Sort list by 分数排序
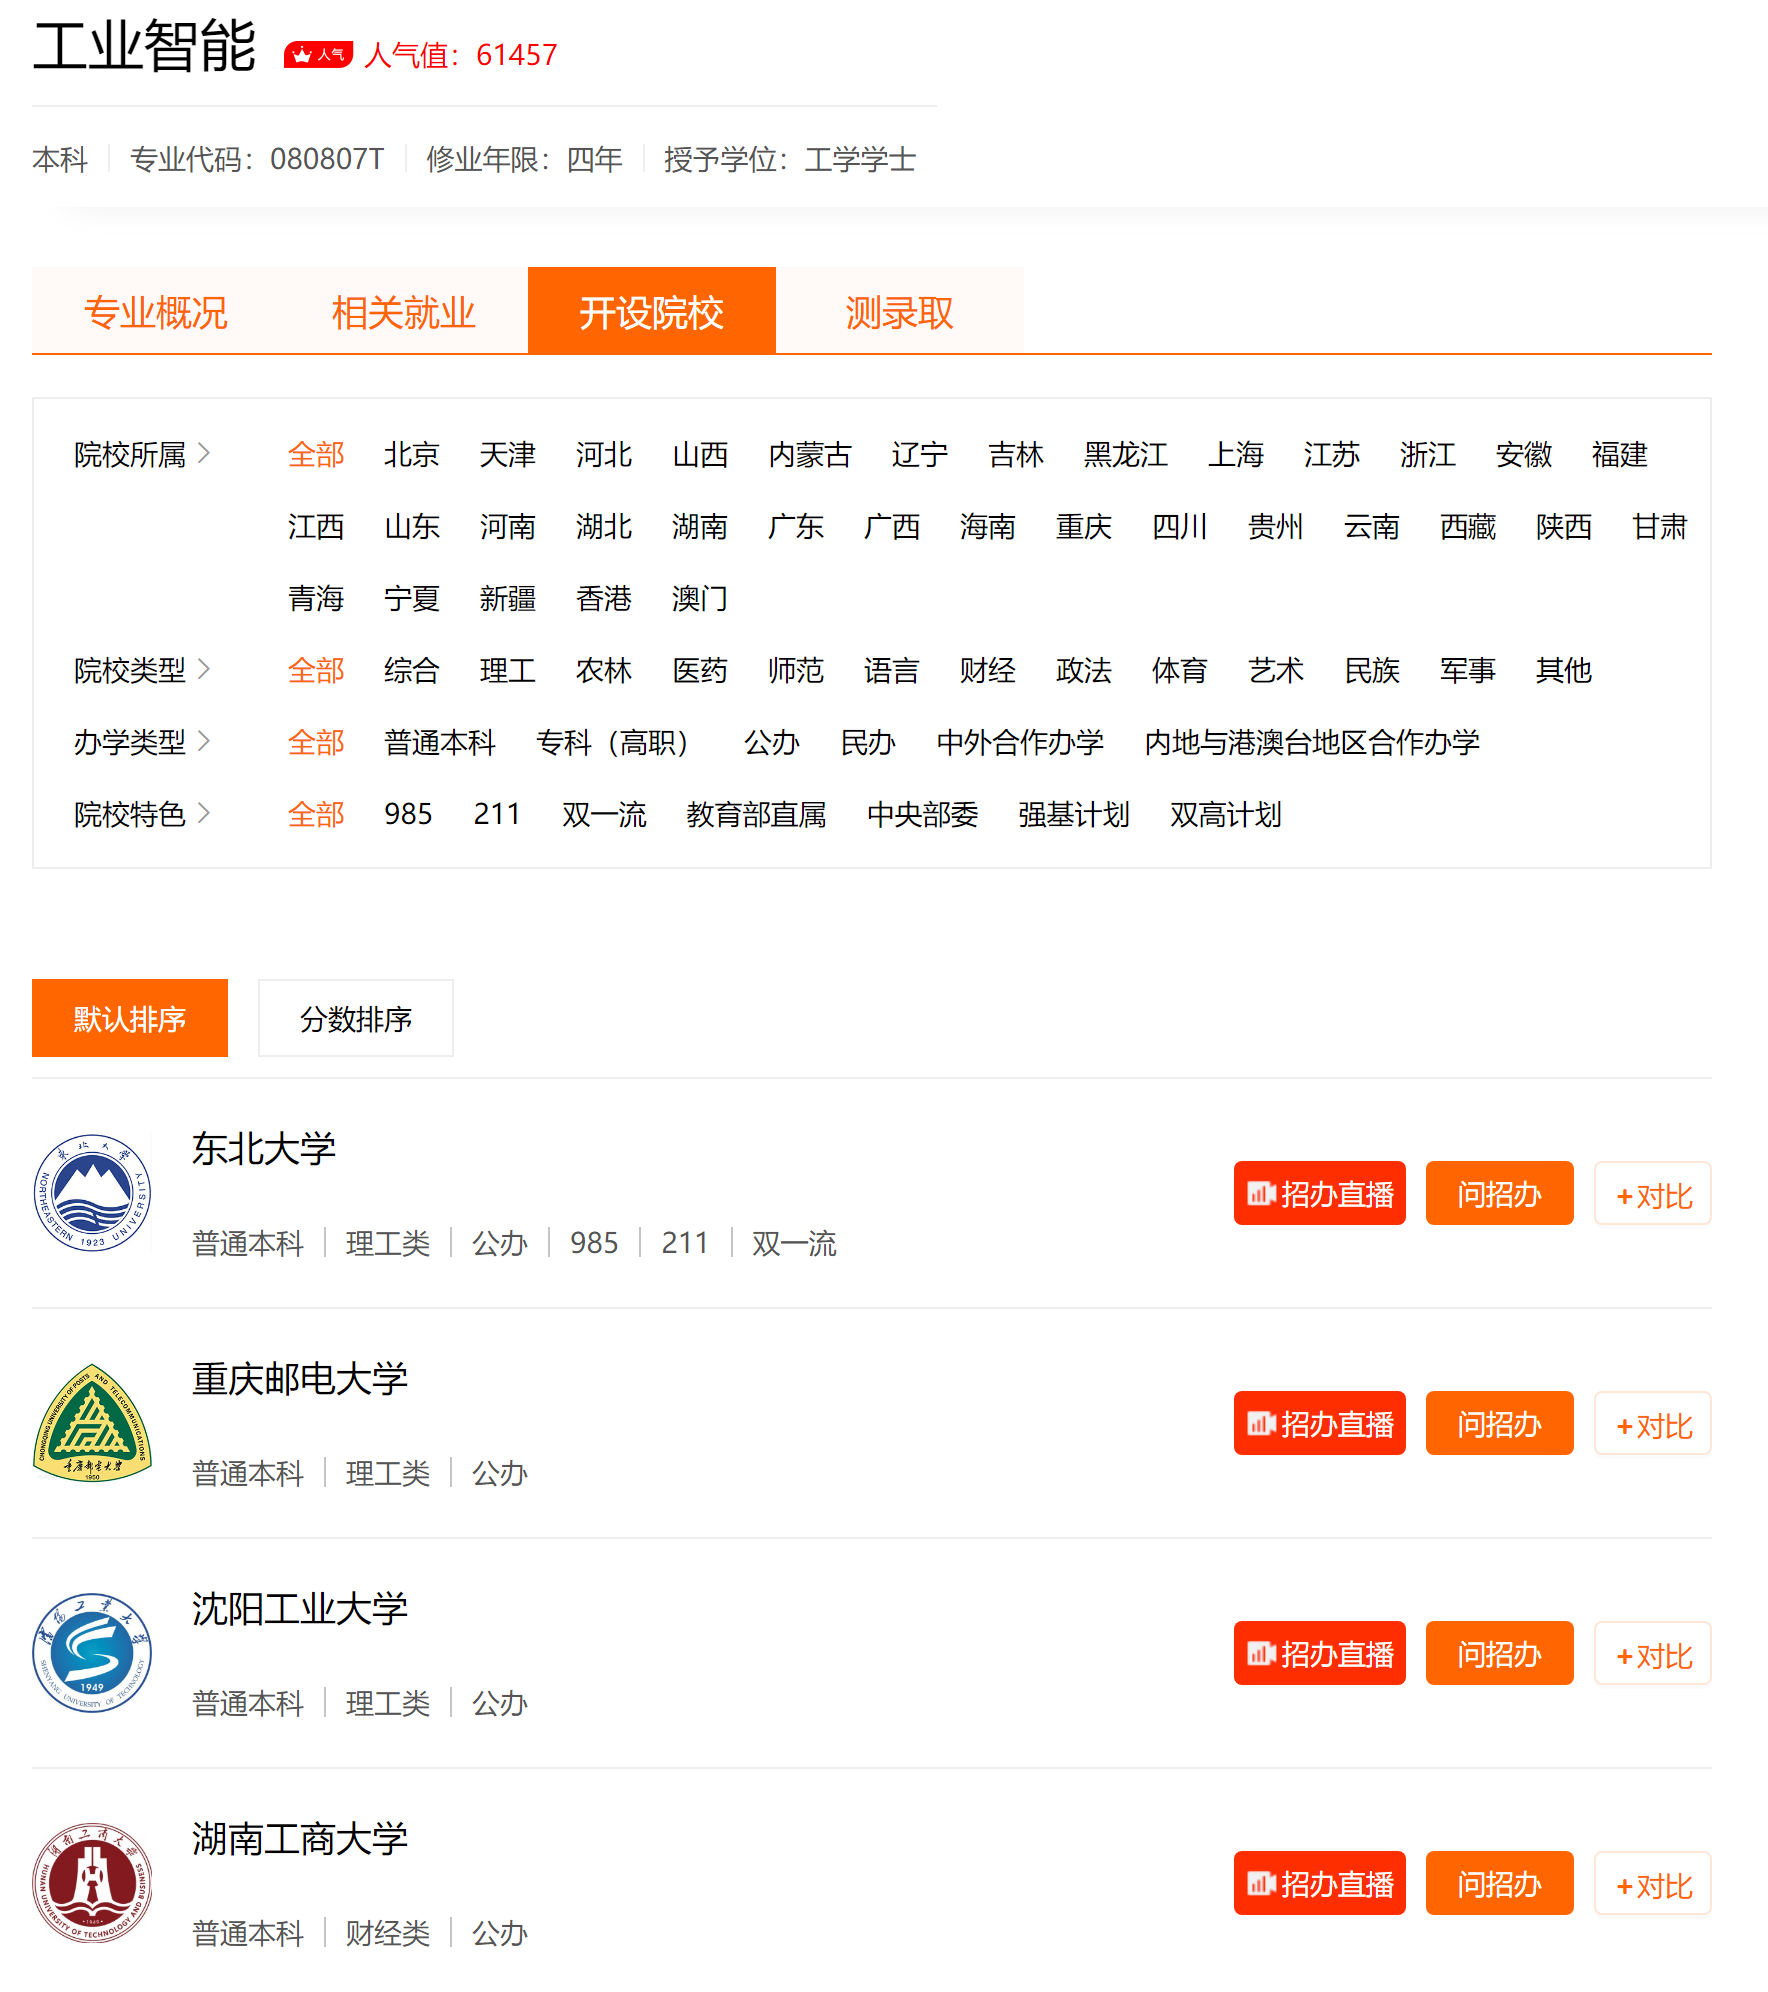This screenshot has height=1992, width=1768. pos(356,1018)
